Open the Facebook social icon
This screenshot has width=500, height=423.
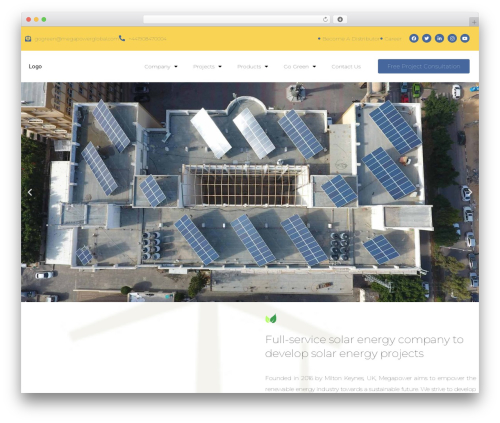pyautogui.click(x=414, y=38)
